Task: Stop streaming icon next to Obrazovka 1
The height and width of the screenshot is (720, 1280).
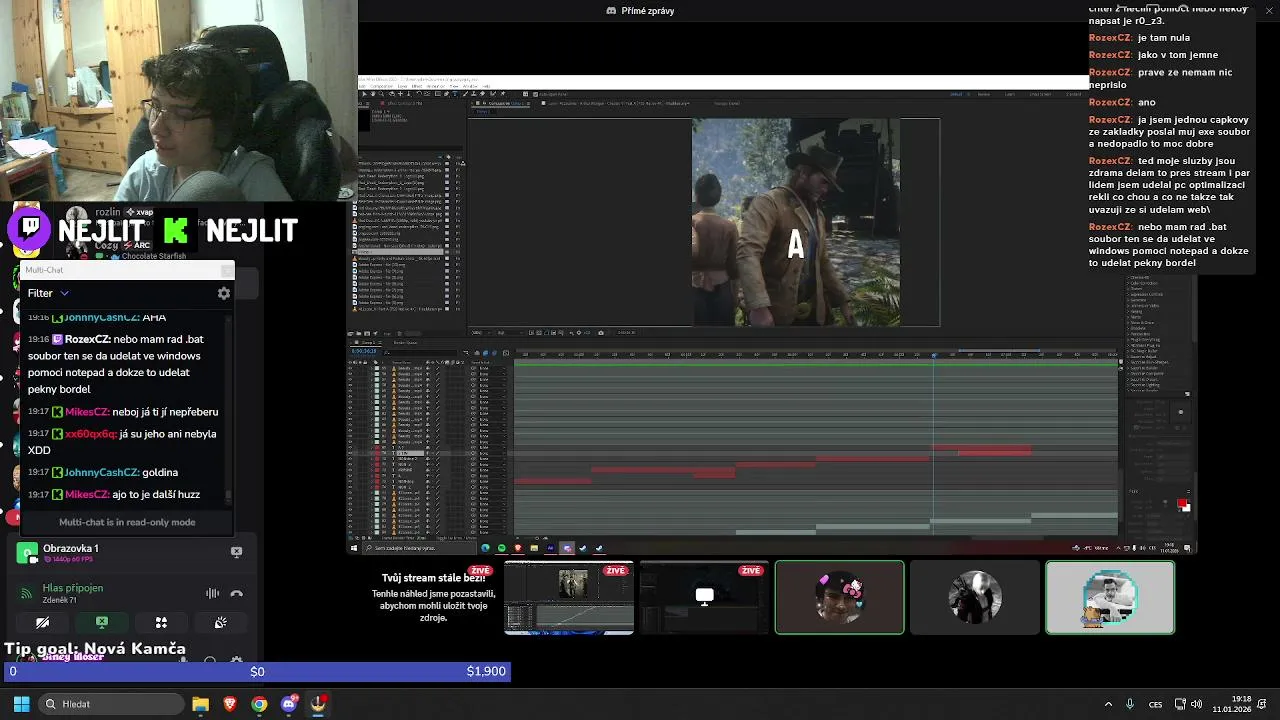Action: click(236, 551)
